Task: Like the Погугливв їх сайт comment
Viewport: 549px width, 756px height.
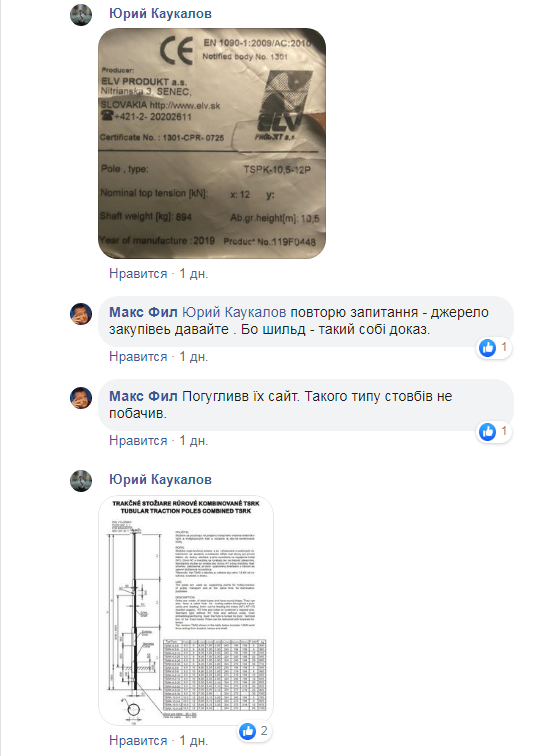Action: click(138, 440)
